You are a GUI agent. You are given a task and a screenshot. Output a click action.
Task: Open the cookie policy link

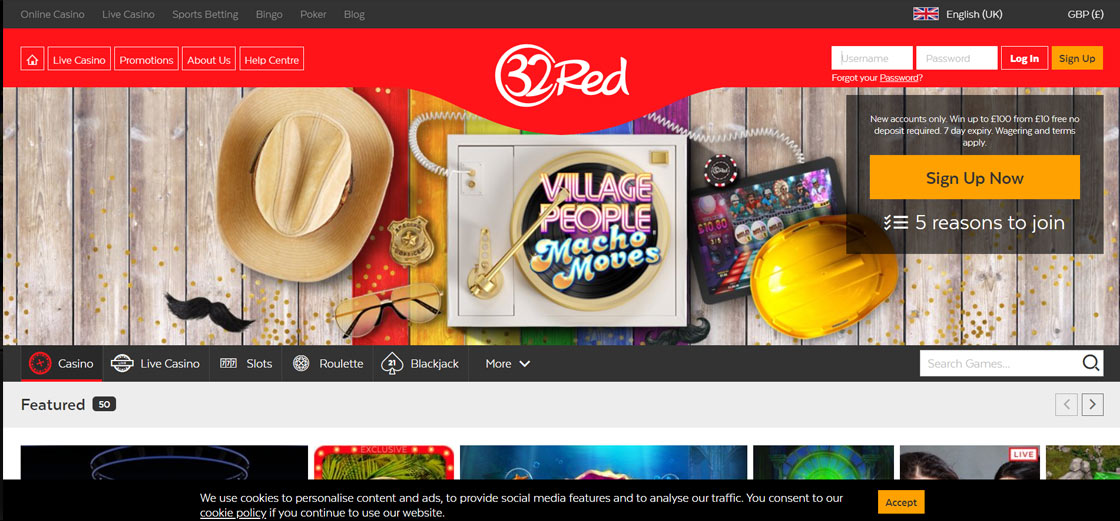233,512
